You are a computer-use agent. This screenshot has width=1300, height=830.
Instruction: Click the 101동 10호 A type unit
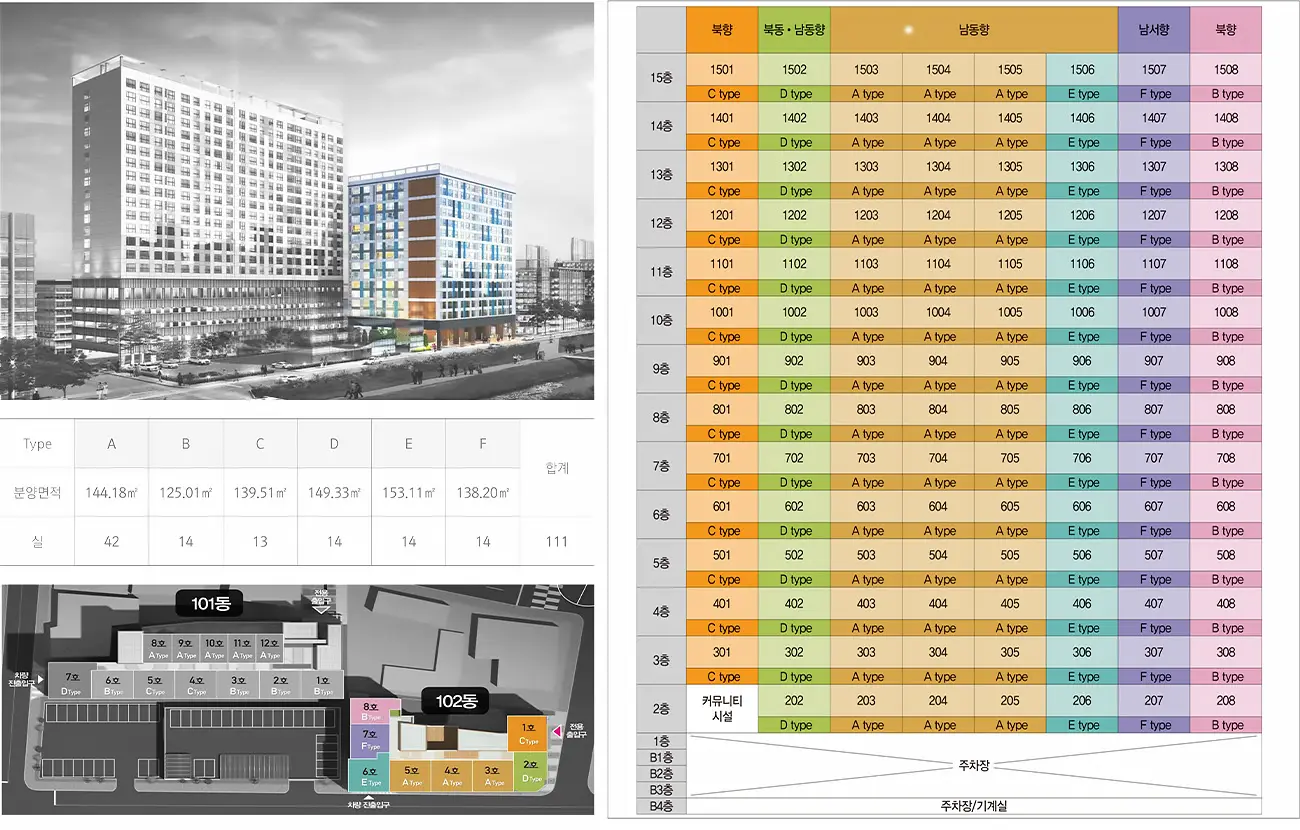[214, 648]
